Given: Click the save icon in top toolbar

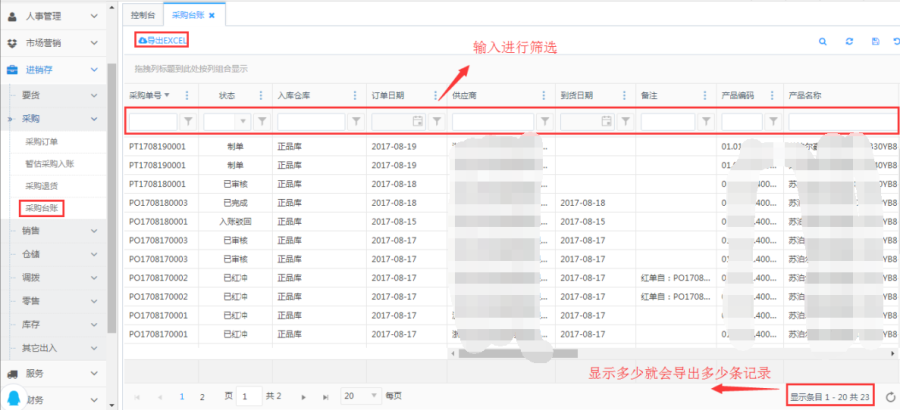Looking at the screenshot, I should [x=875, y=41].
